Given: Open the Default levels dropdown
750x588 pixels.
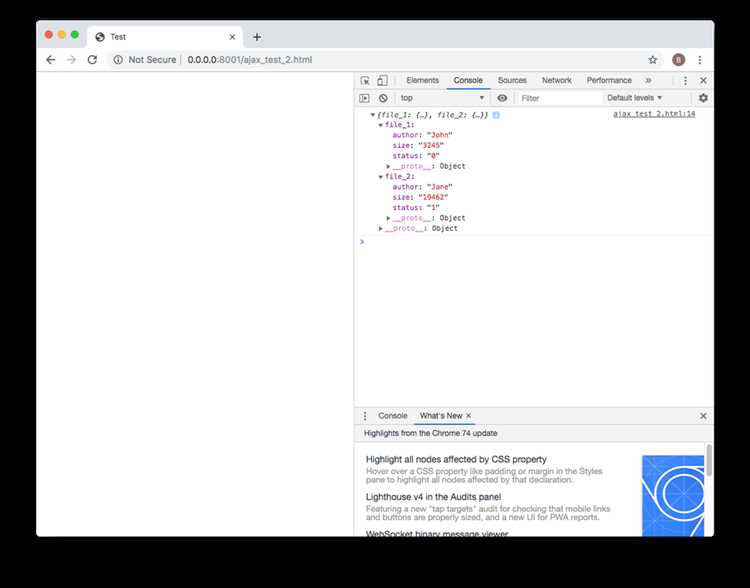Looking at the screenshot, I should coord(634,98).
